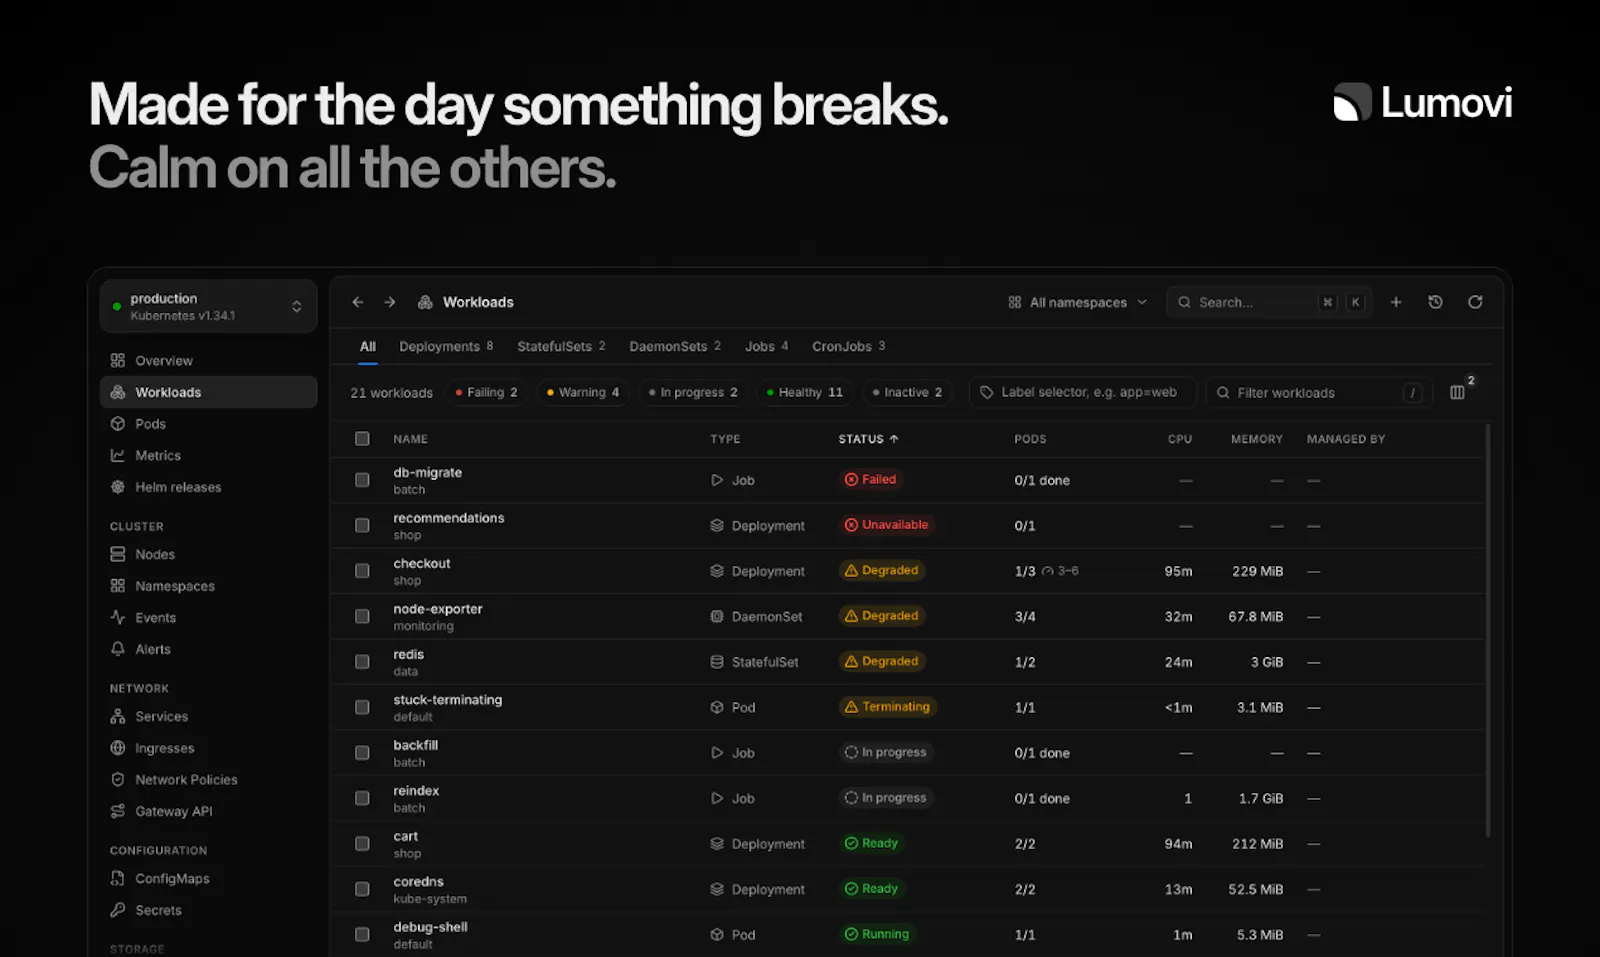The height and width of the screenshot is (957, 1600).
Task: Filter by the Healthy 11 chip
Action: click(x=805, y=392)
